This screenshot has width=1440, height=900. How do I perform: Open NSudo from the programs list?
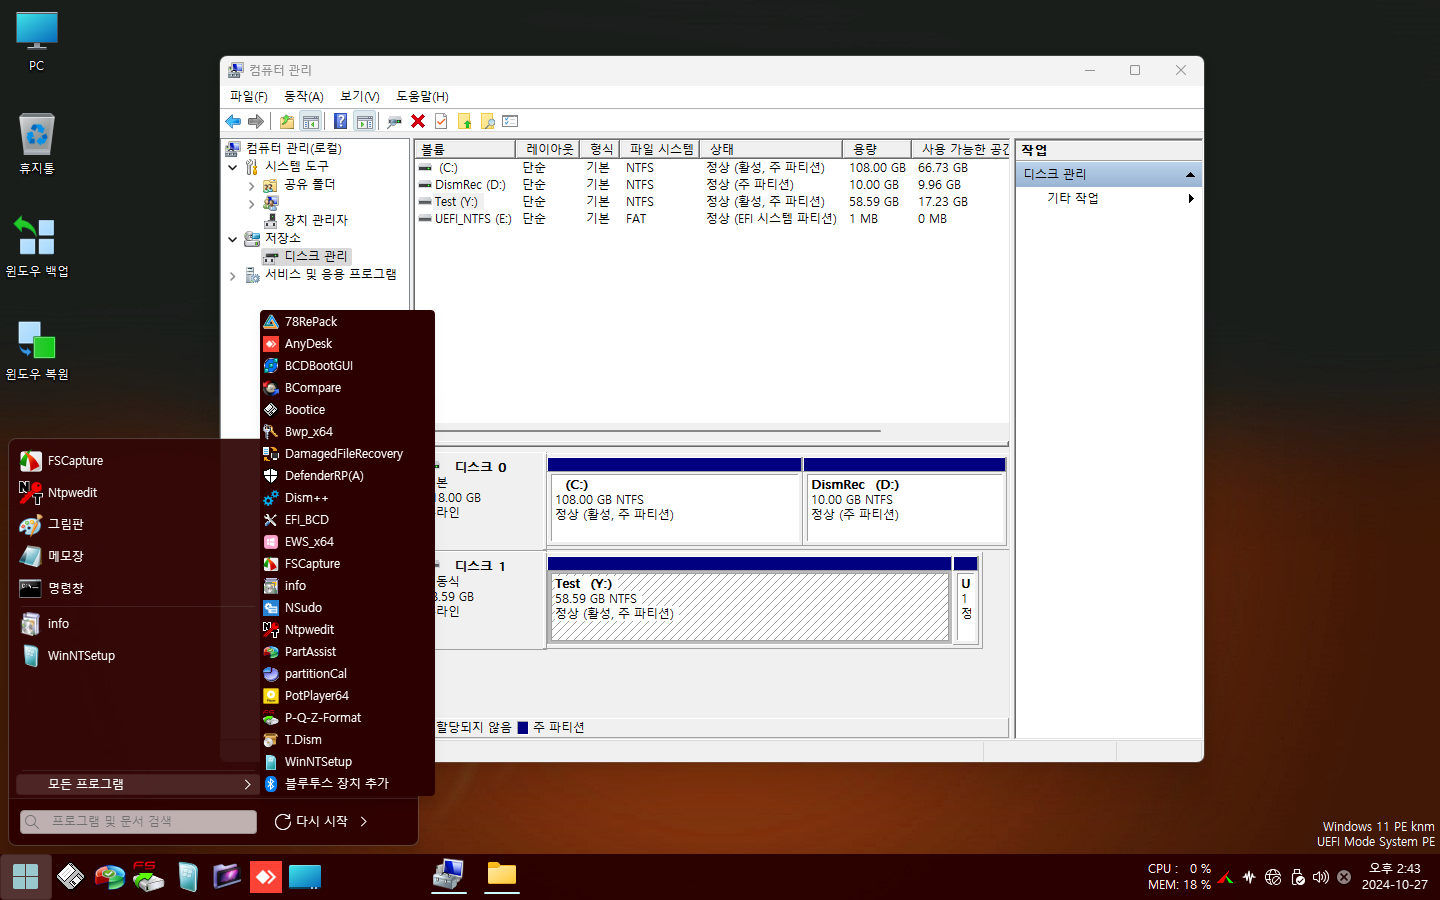pyautogui.click(x=346, y=608)
